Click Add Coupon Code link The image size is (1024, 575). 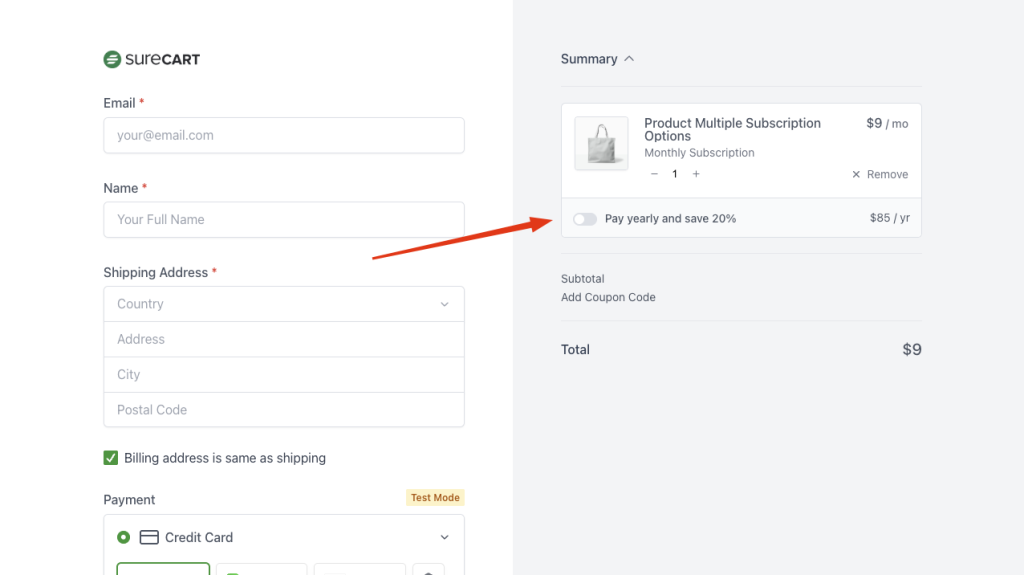(608, 297)
